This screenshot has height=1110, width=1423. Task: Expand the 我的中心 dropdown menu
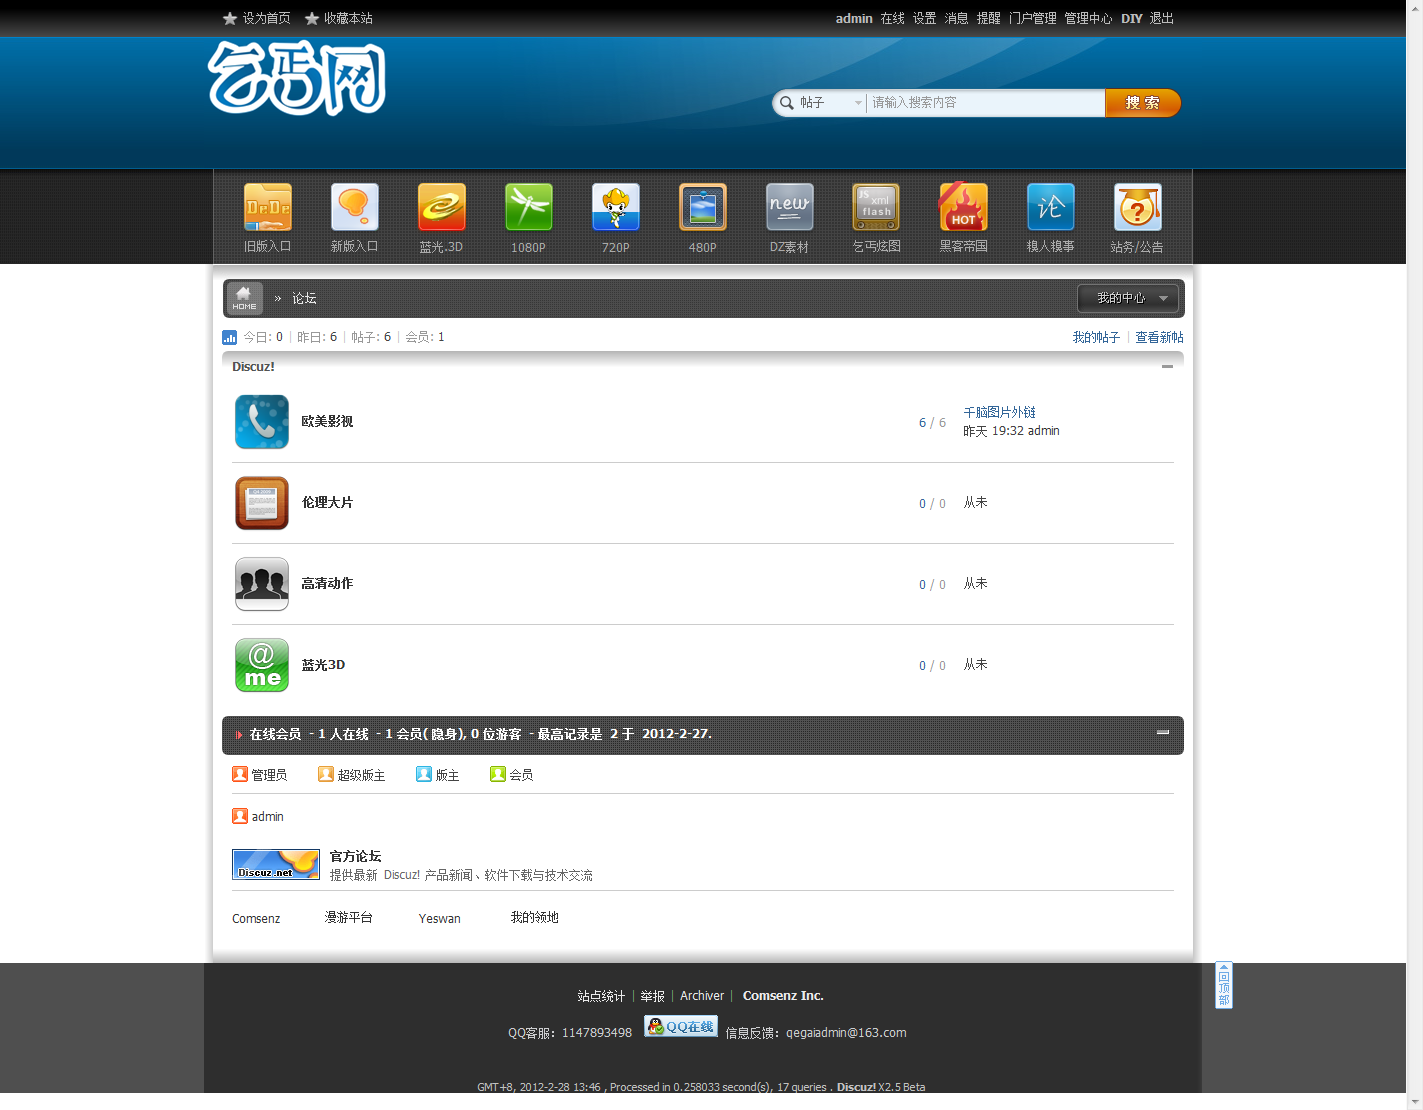tap(1128, 298)
